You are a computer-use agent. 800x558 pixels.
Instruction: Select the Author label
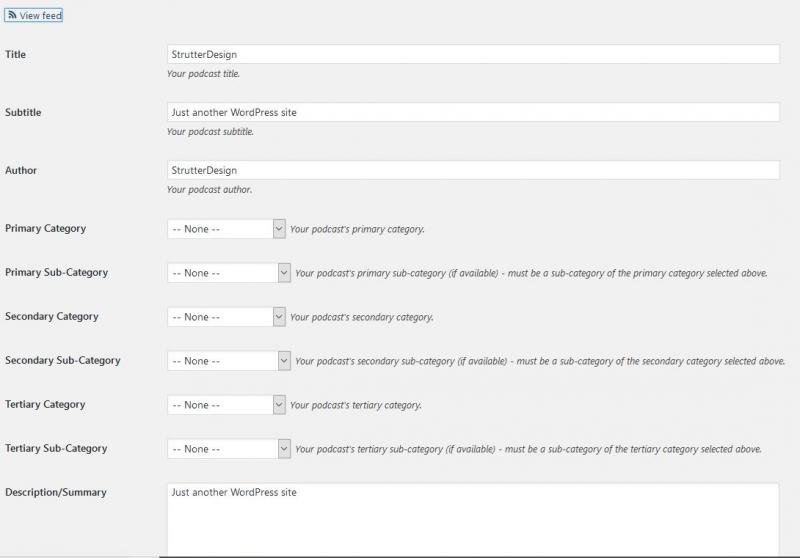pyautogui.click(x=21, y=170)
